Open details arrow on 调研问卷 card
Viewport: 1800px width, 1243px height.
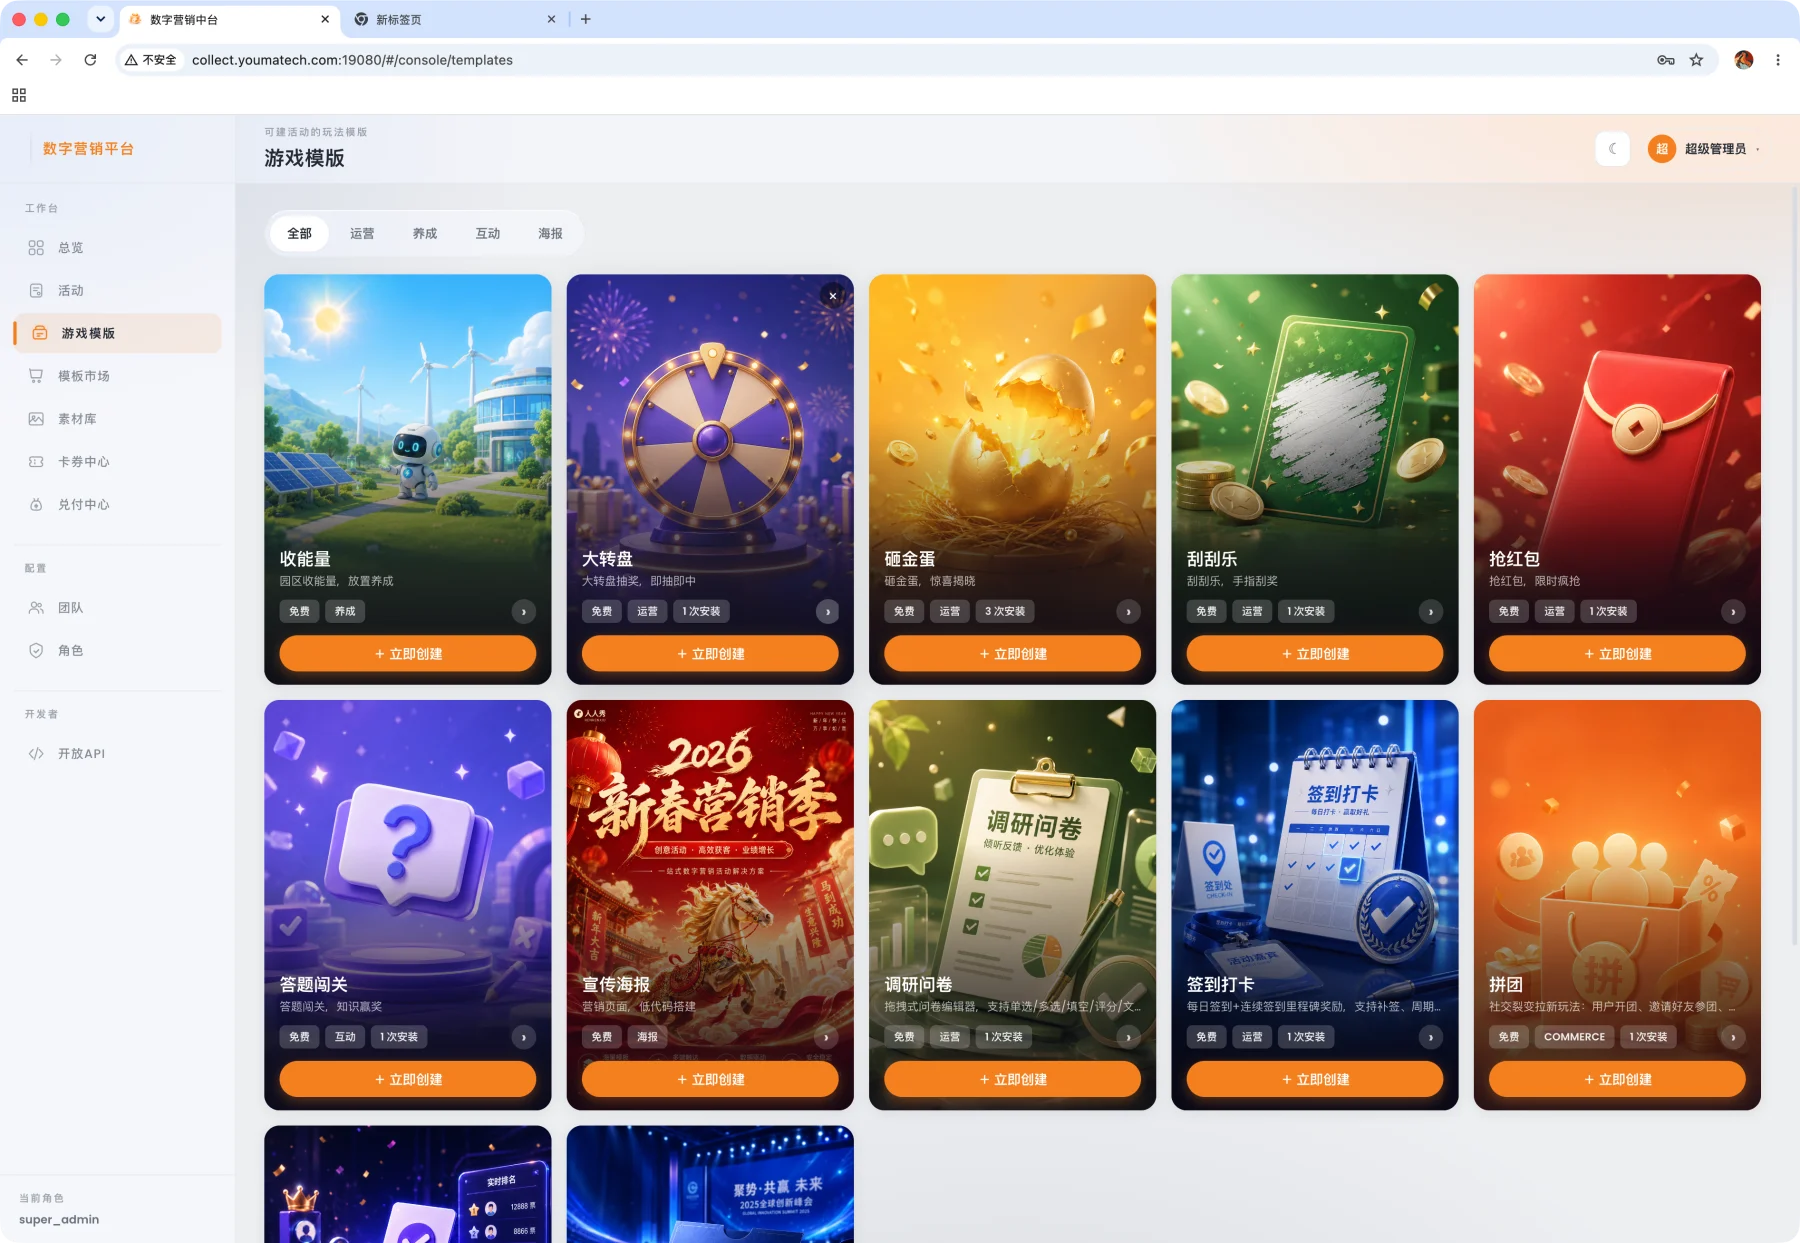1129,1038
